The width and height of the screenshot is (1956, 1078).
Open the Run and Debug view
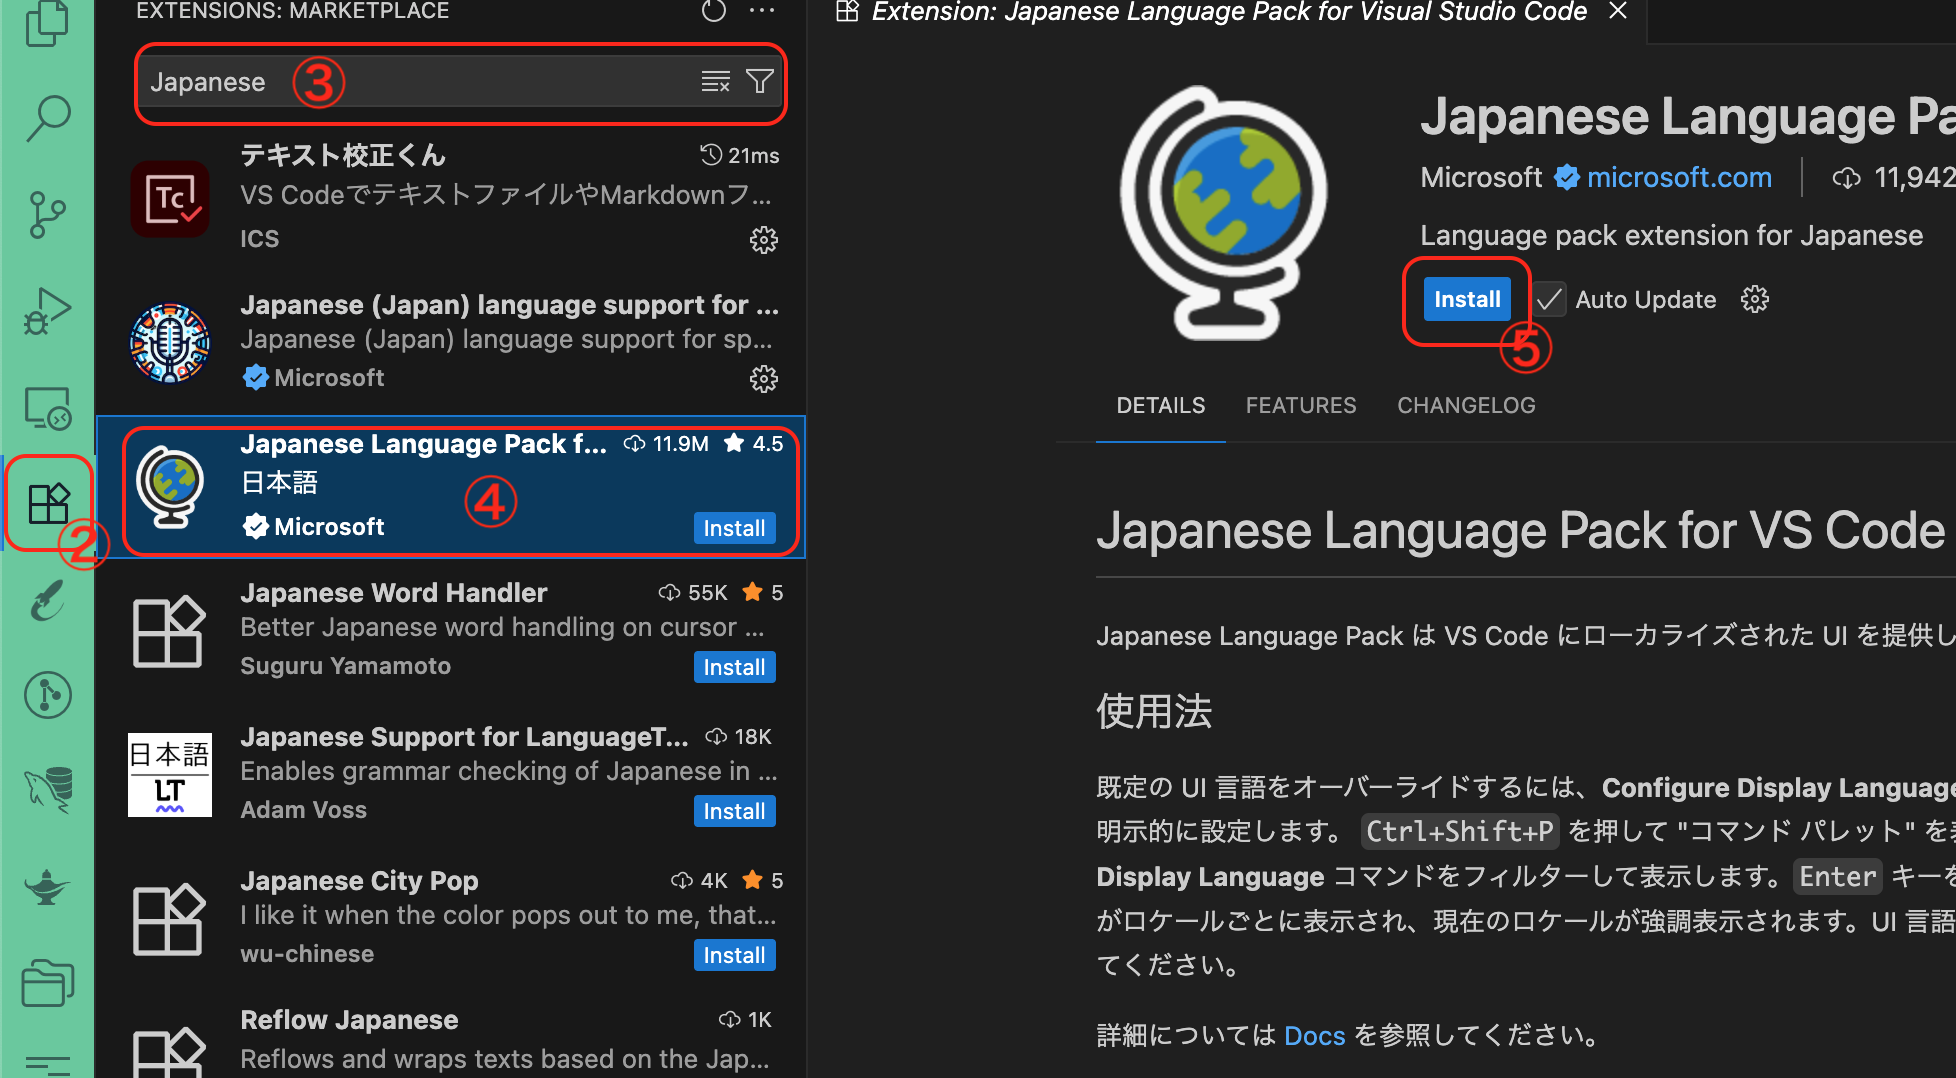pos(48,311)
